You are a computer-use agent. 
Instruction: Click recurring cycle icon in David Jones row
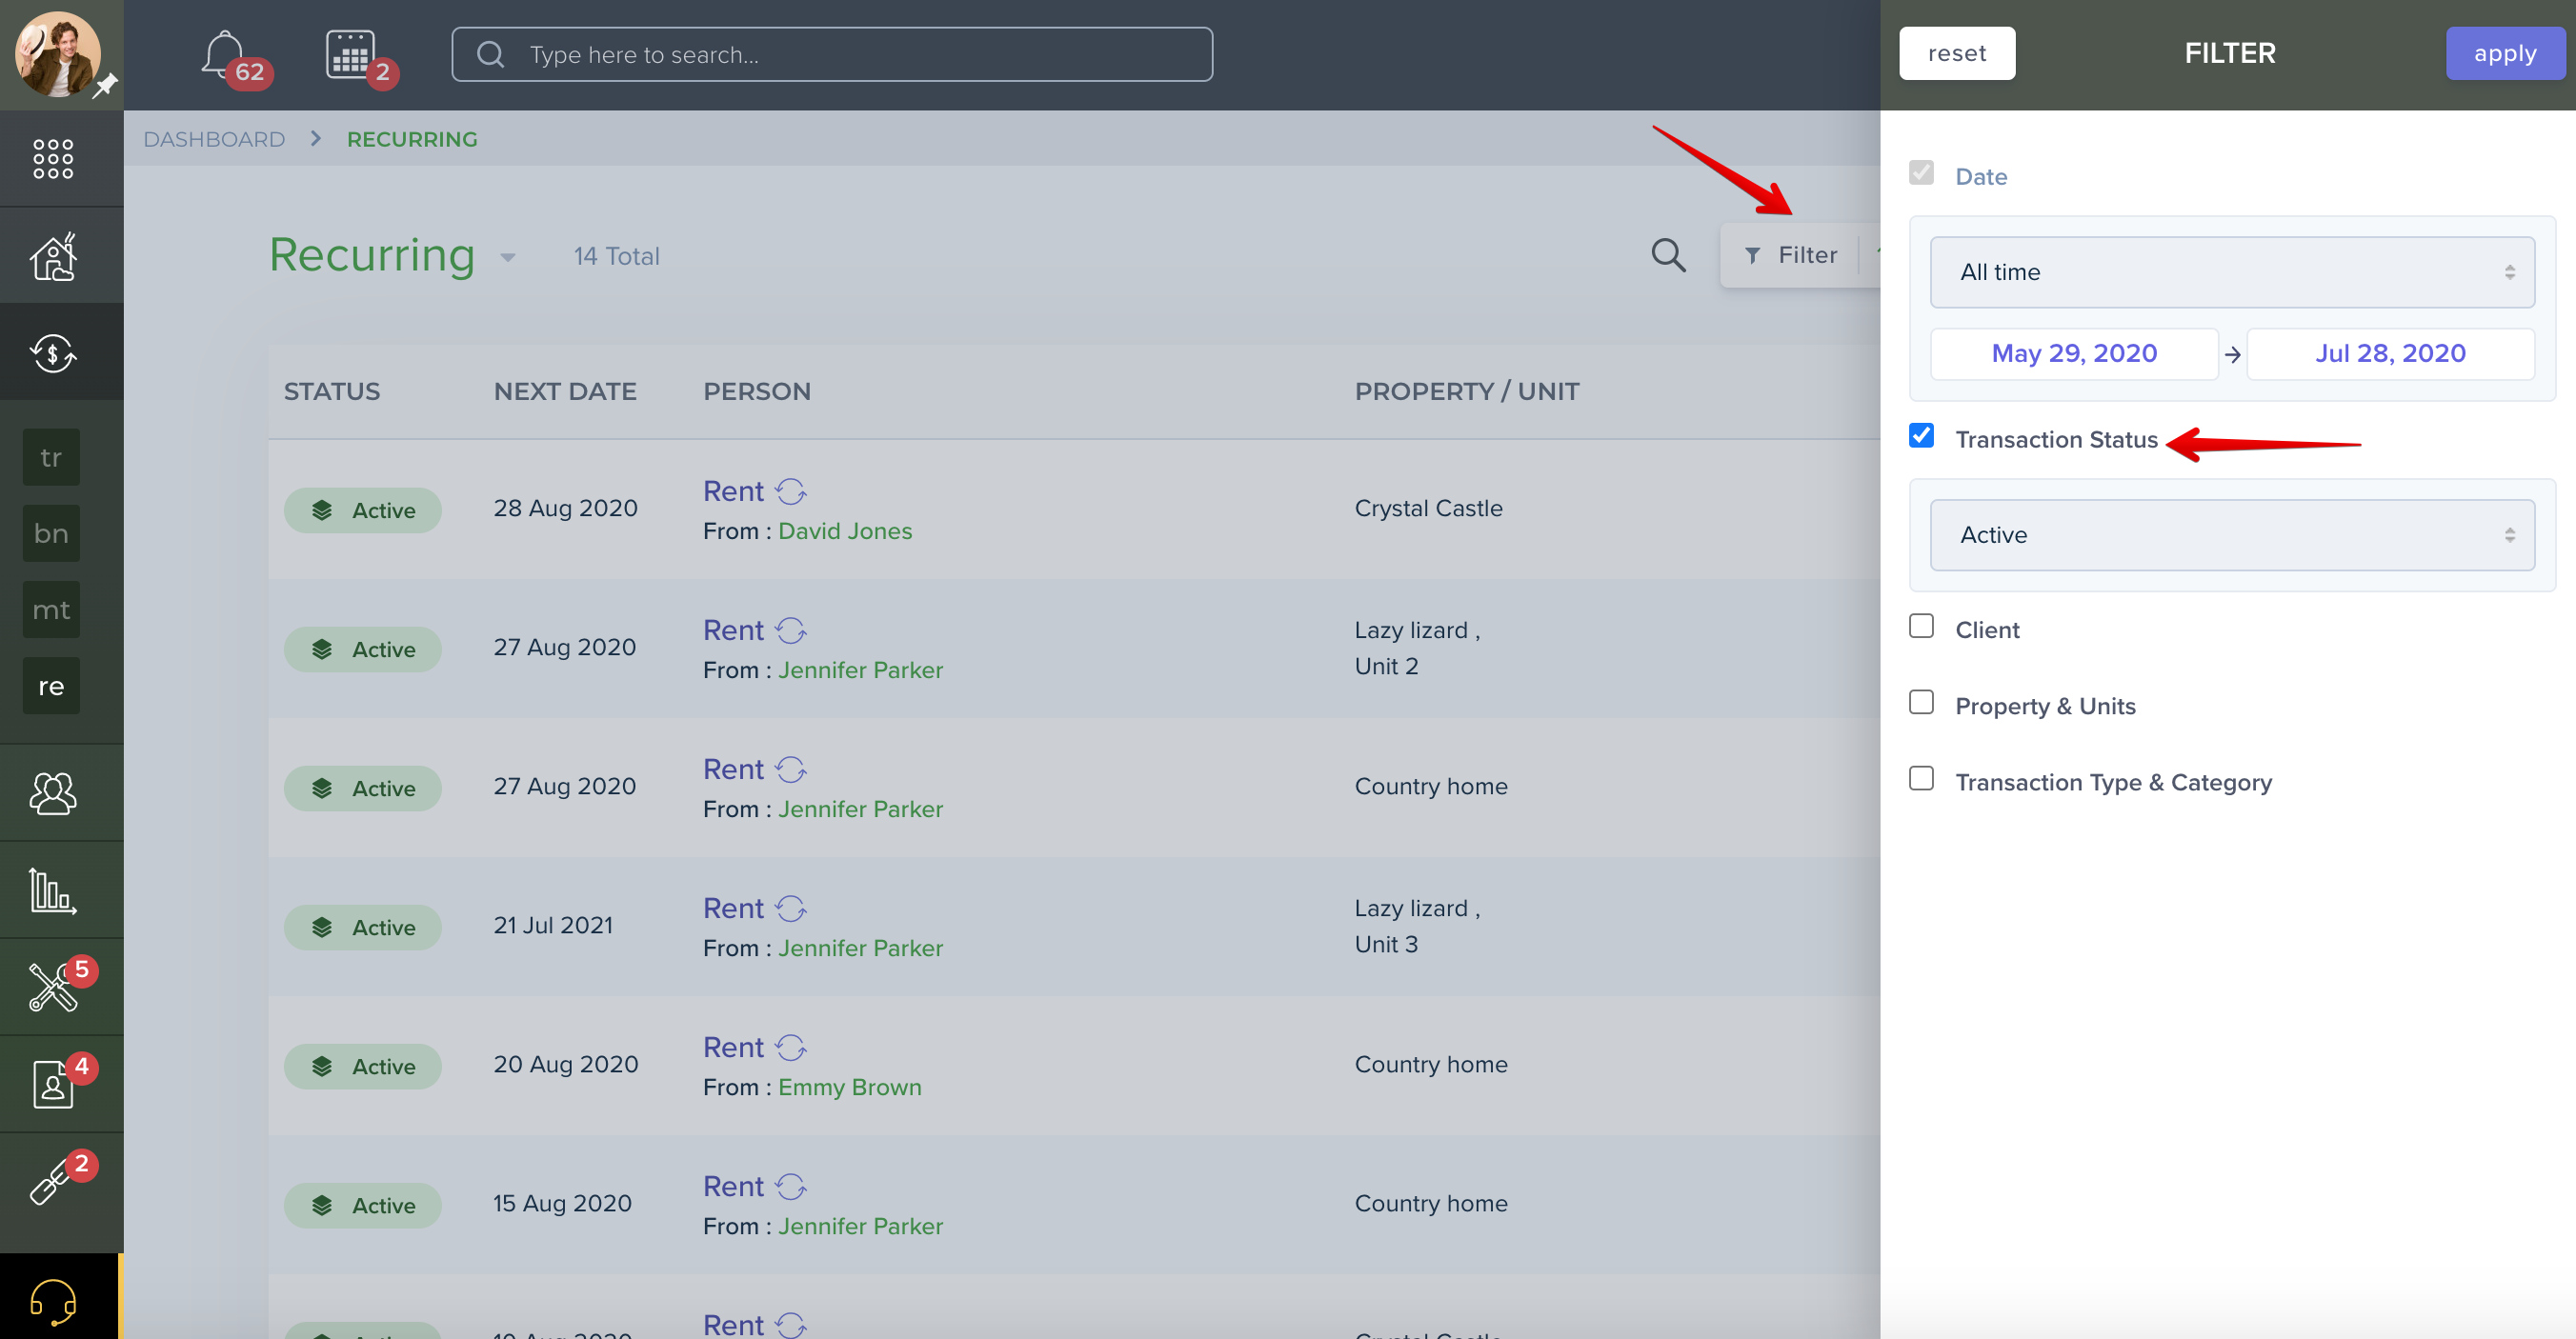790,491
